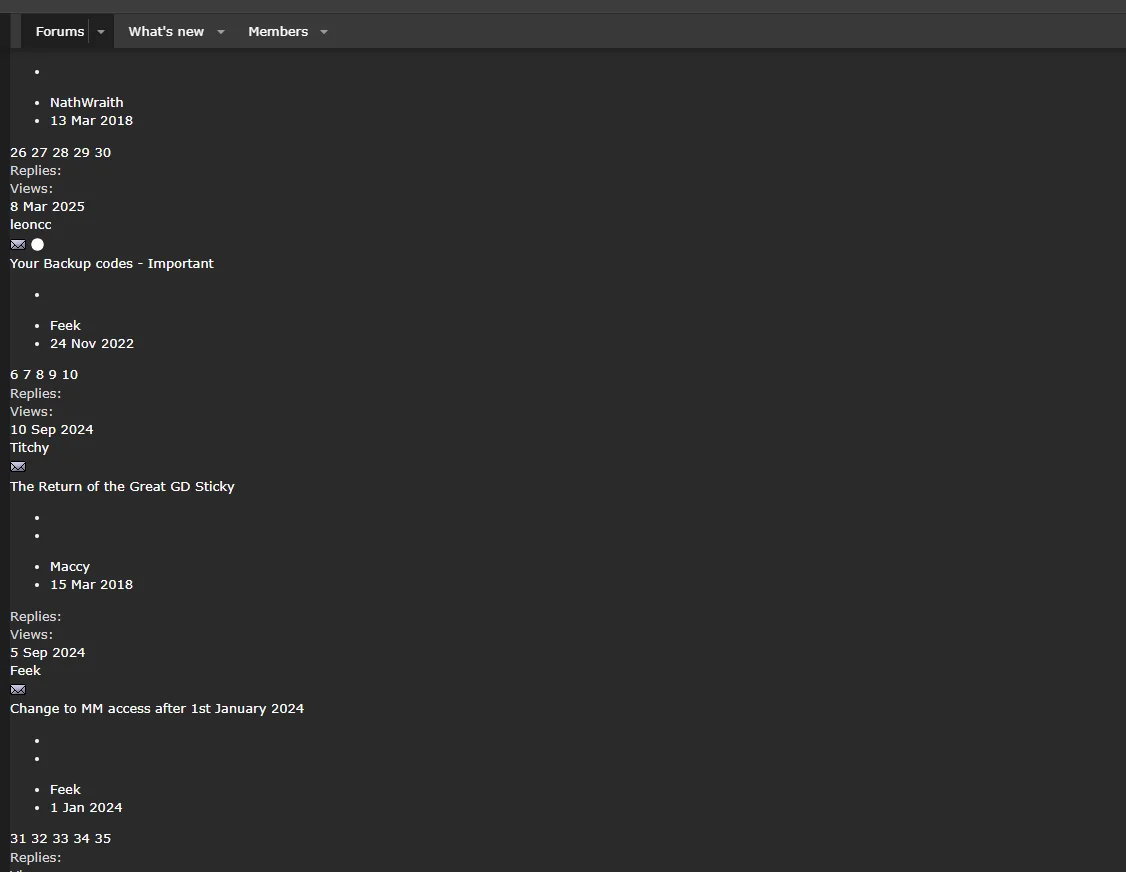Click white circle icon next to envelope
The image size is (1126, 872).
[37, 244]
